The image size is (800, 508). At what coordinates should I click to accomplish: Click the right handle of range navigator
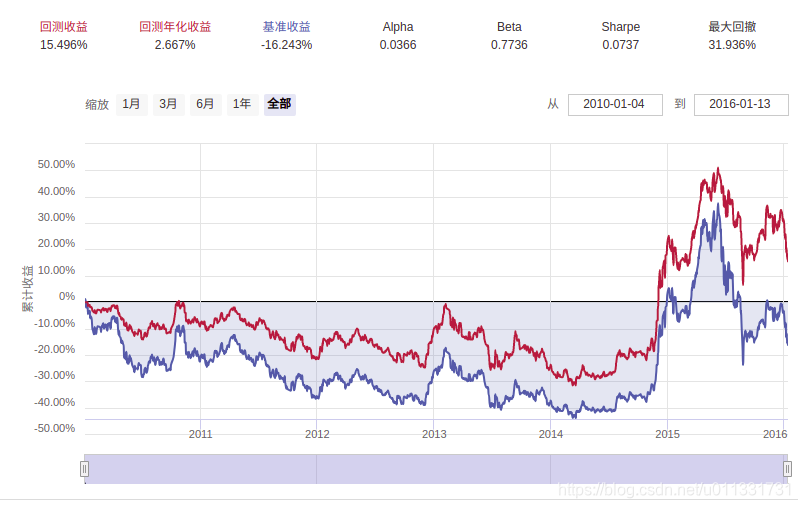pos(787,469)
